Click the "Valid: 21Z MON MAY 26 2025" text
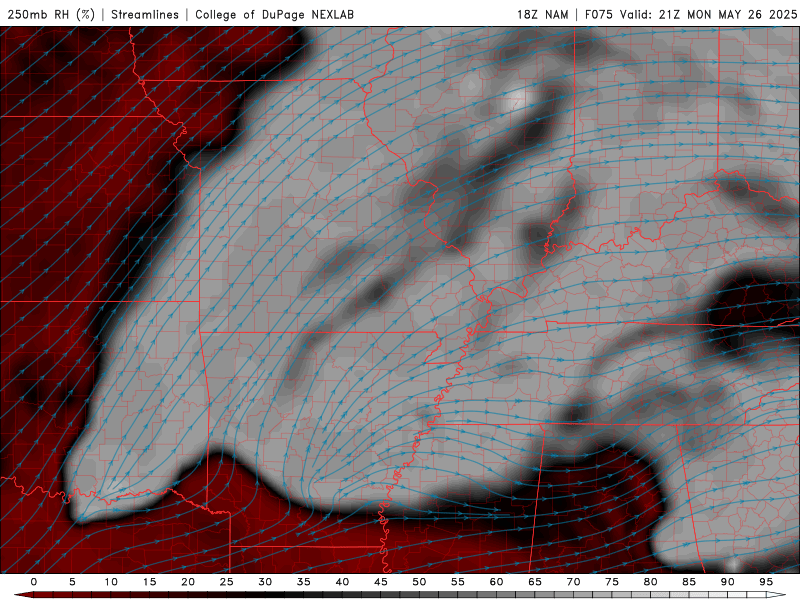 coord(708,14)
